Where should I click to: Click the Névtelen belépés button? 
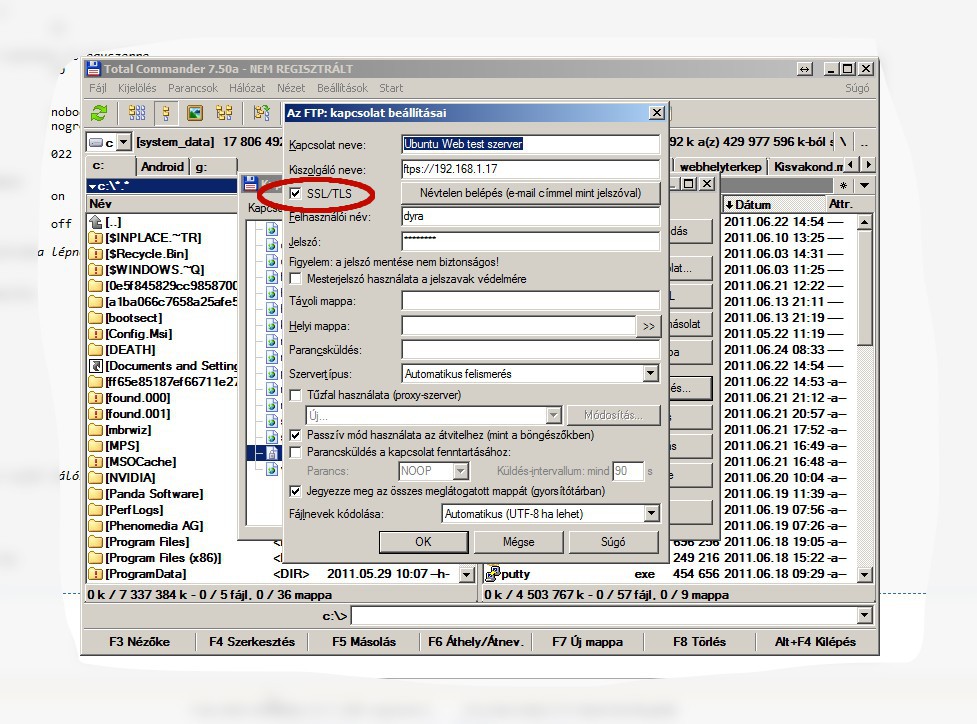coord(530,193)
